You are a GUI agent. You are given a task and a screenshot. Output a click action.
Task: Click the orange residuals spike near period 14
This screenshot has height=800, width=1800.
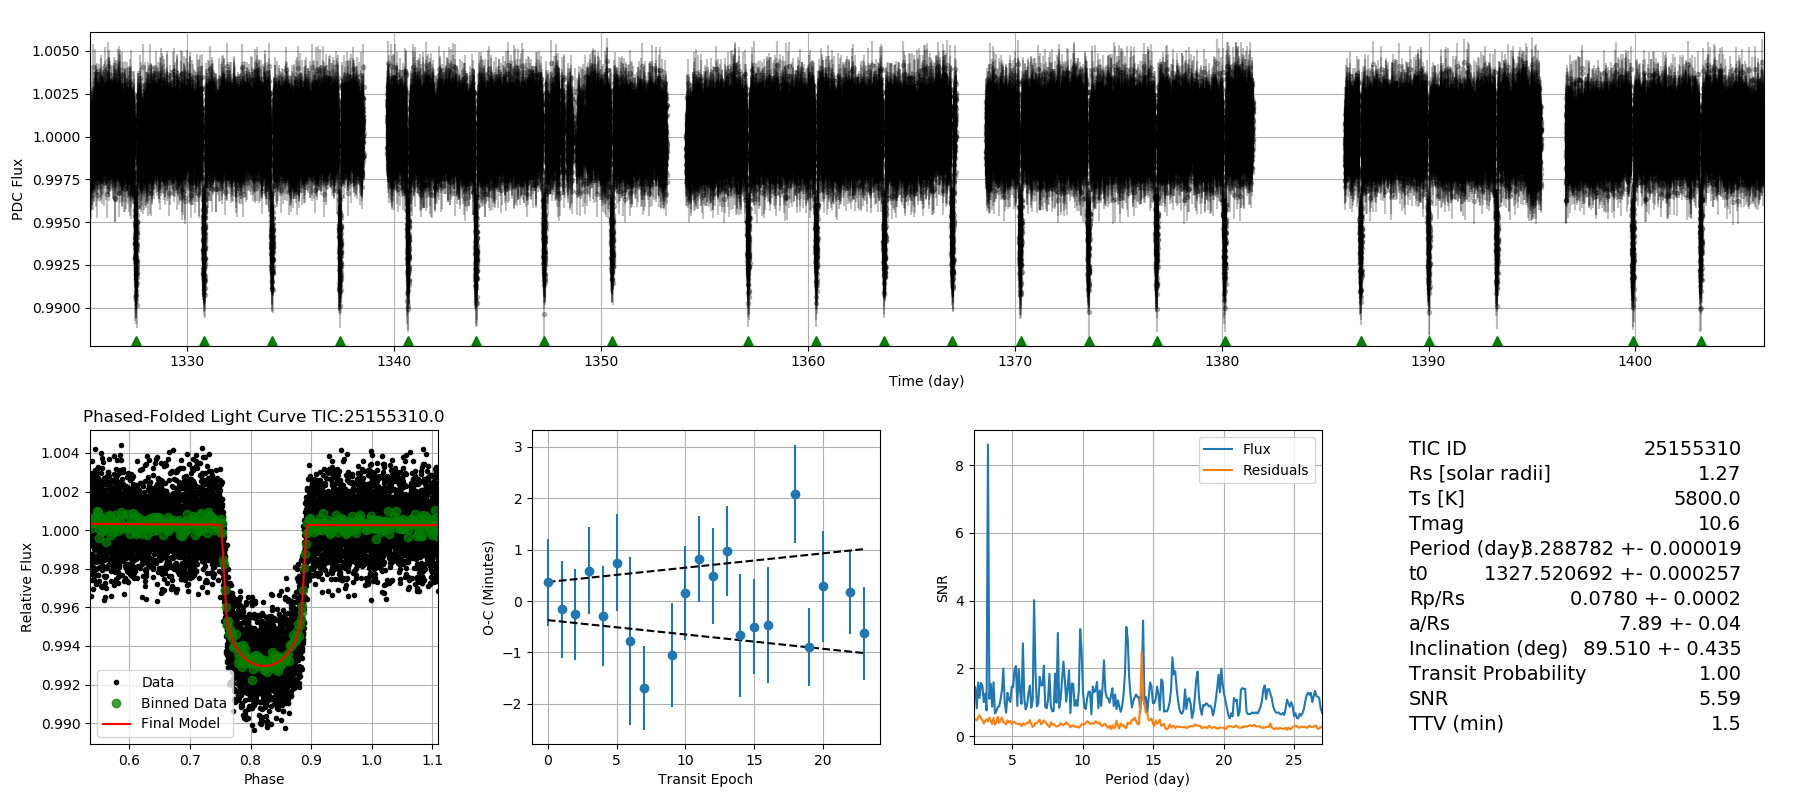click(x=1142, y=654)
